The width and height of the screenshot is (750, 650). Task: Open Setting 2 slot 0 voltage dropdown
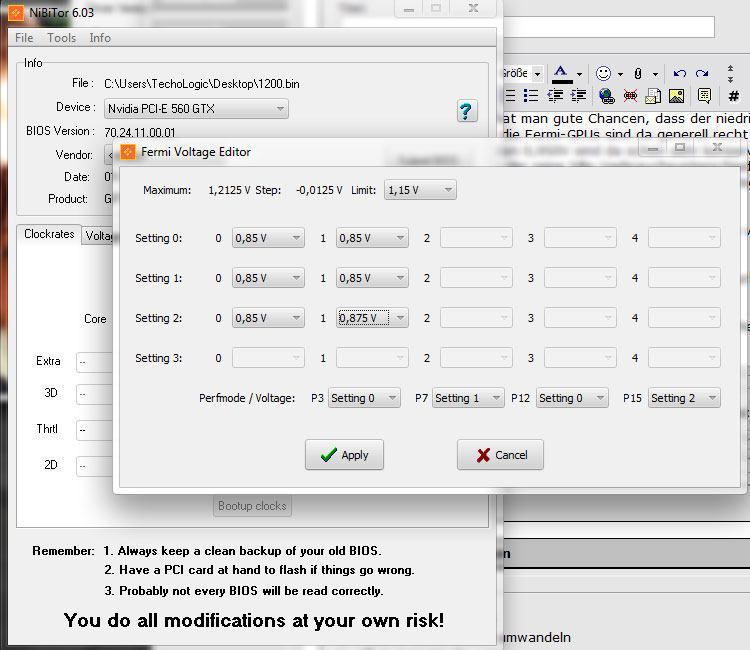268,318
